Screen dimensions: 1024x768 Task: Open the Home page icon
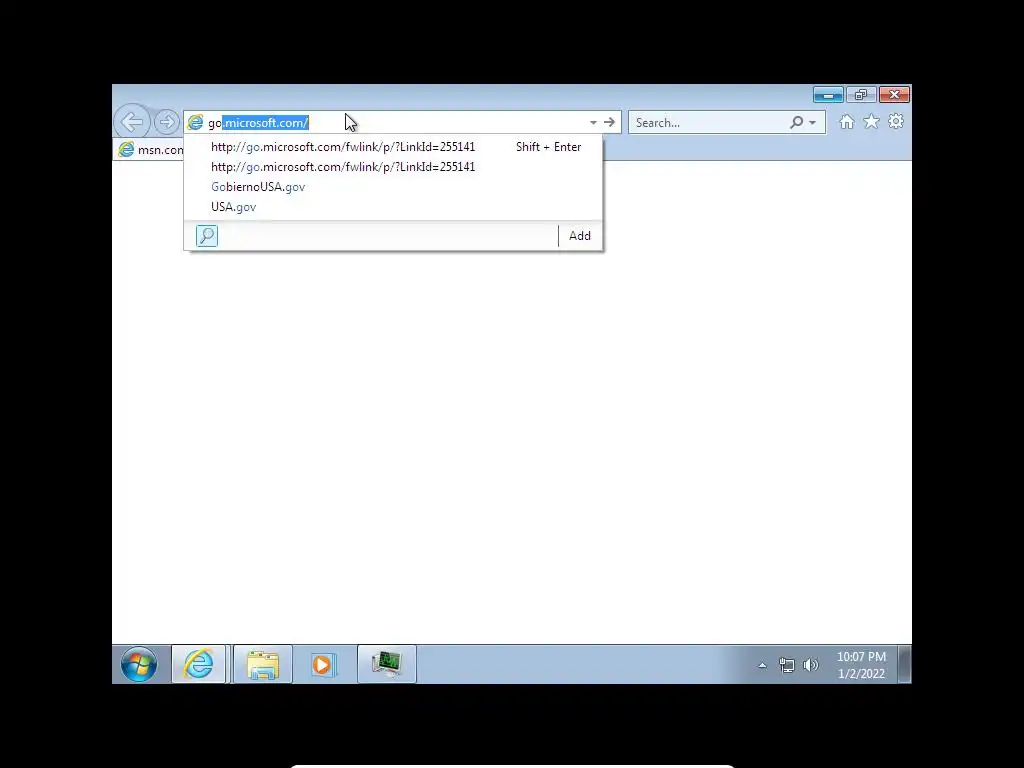coord(846,122)
